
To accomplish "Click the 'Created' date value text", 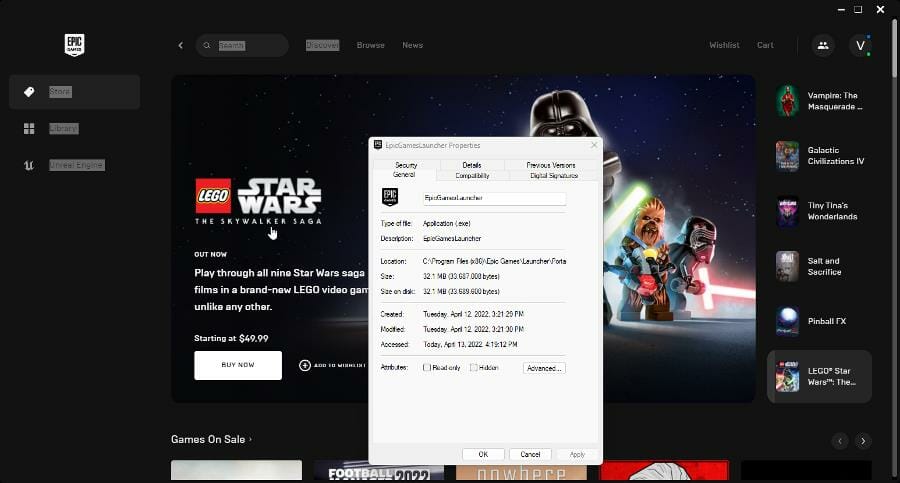I will click(x=474, y=315).
